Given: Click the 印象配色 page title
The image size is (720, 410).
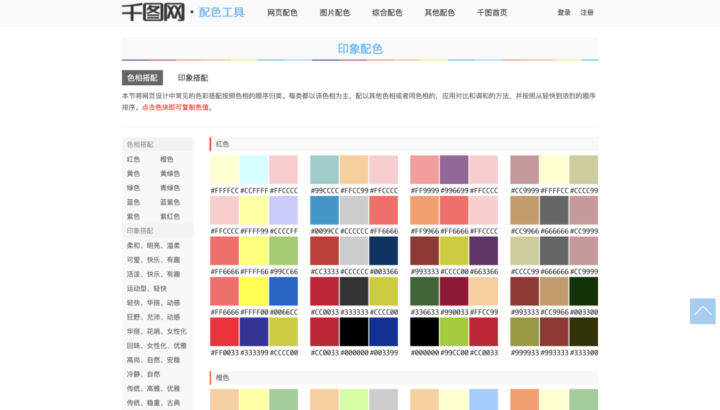Looking at the screenshot, I should pos(360,49).
